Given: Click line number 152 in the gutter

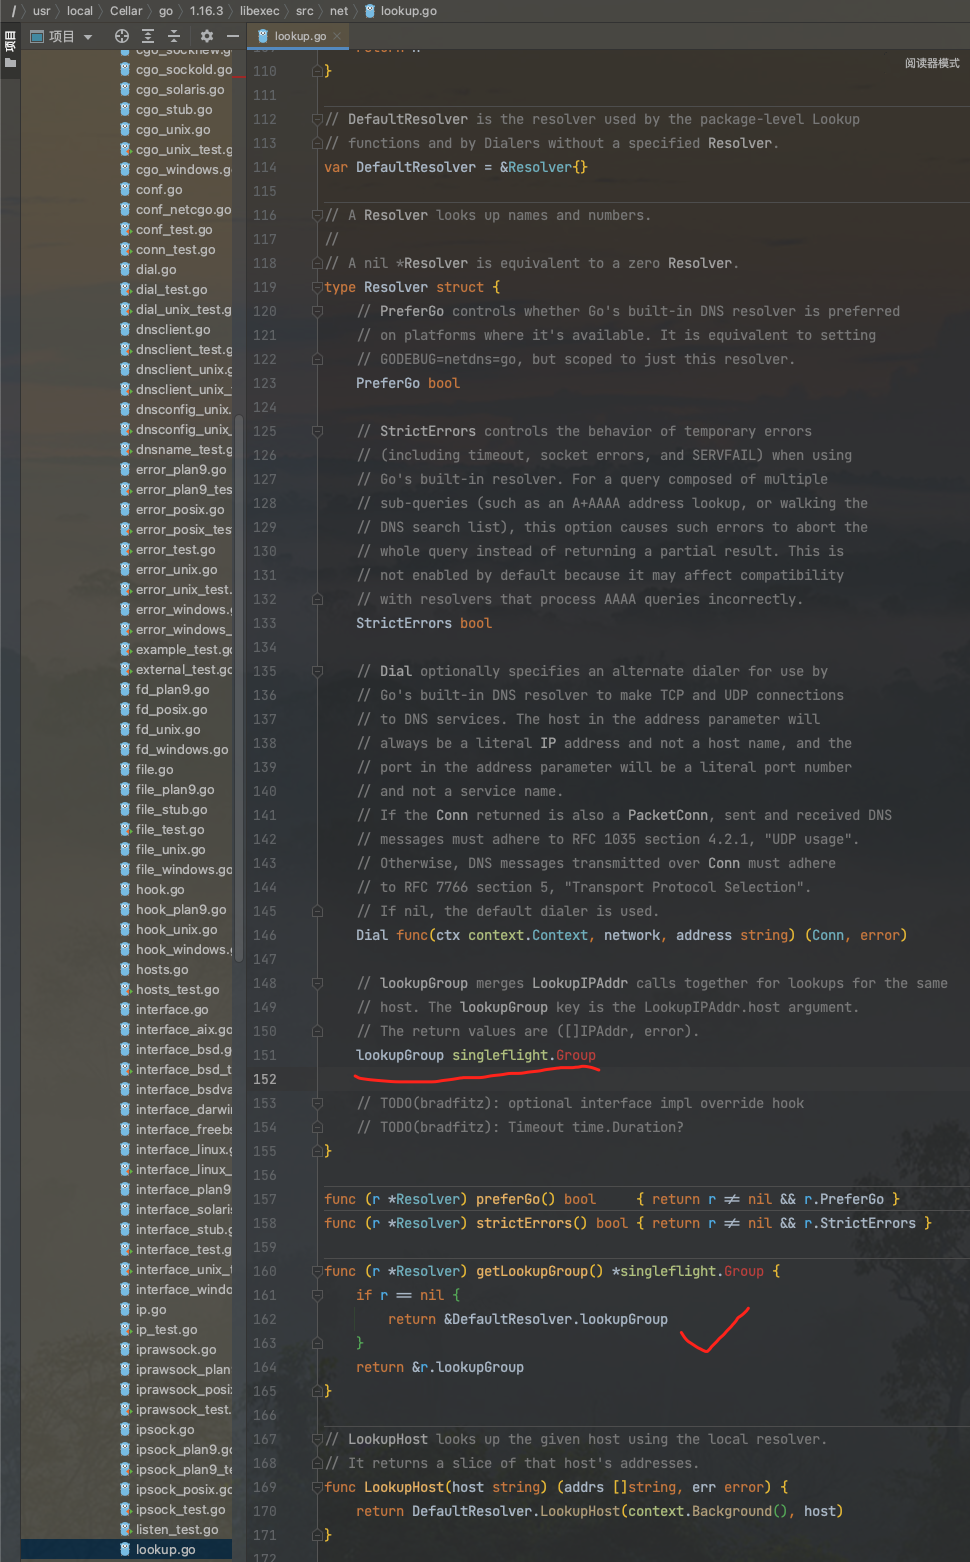Looking at the screenshot, I should pyautogui.click(x=265, y=1079).
